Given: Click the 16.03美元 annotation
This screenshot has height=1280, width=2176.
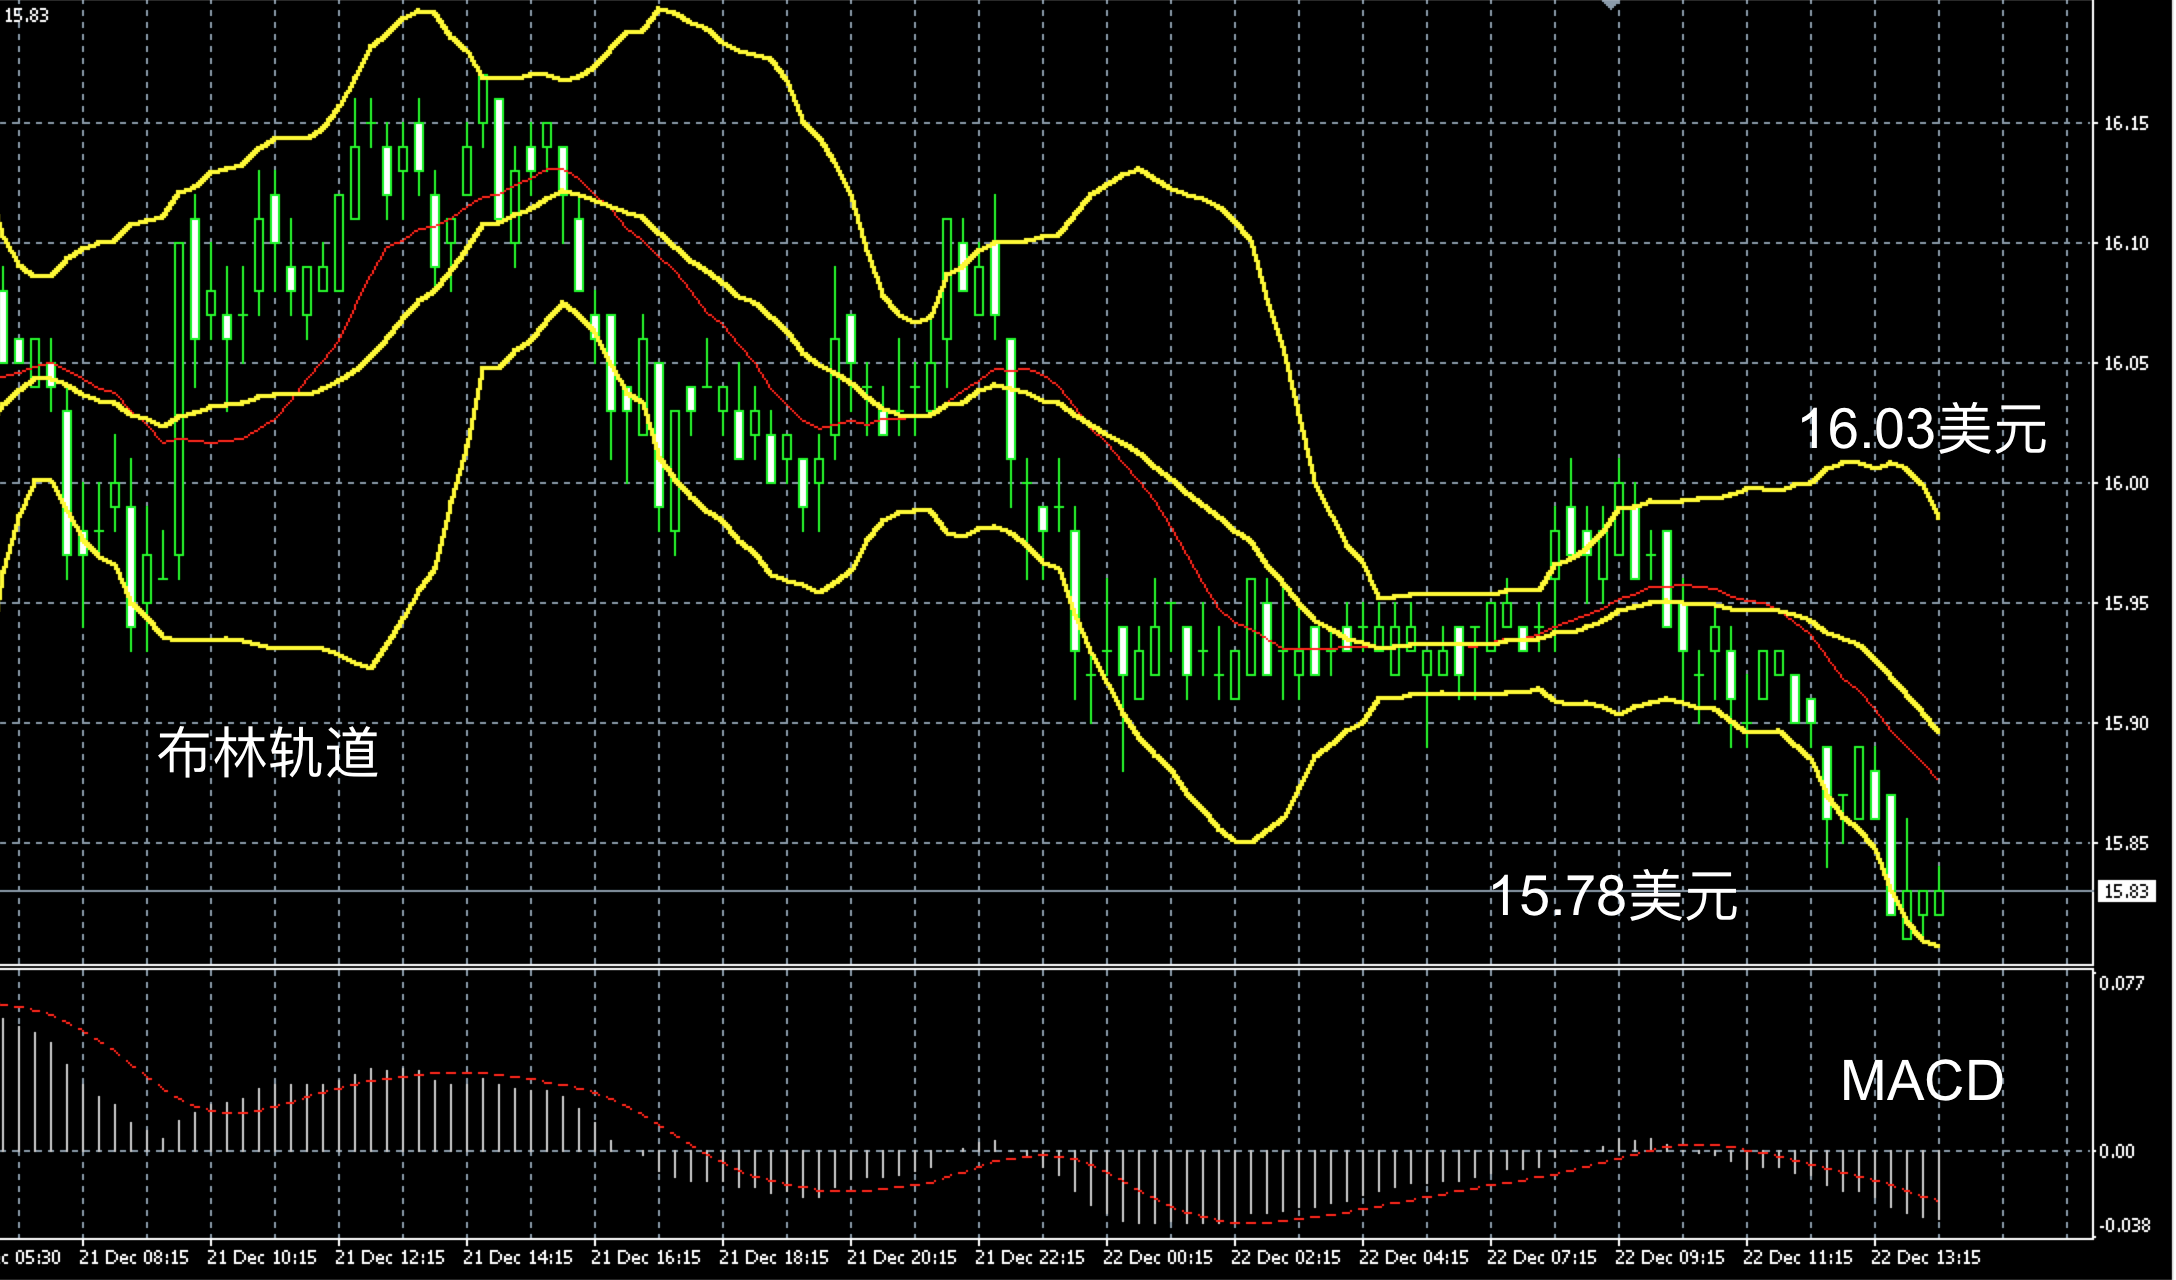Looking at the screenshot, I should pyautogui.click(x=1922, y=429).
